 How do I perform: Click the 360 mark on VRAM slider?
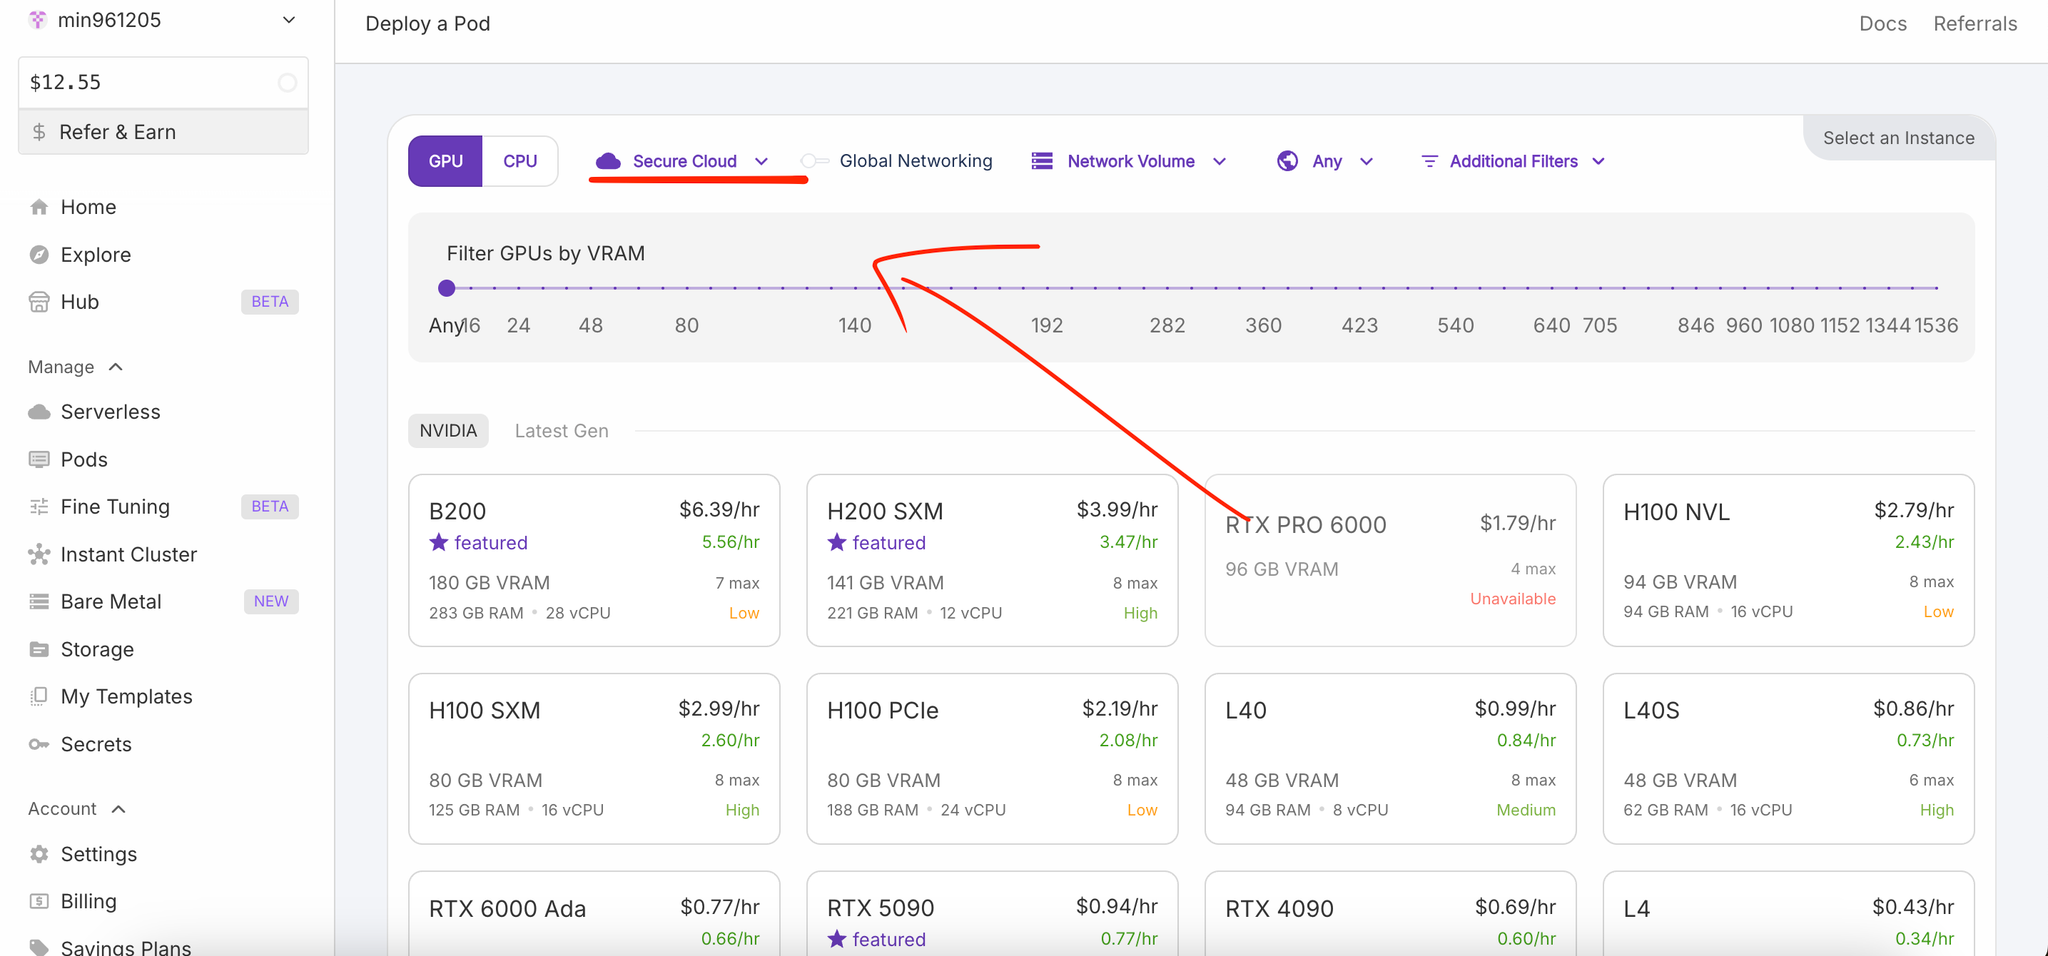coord(1263,326)
